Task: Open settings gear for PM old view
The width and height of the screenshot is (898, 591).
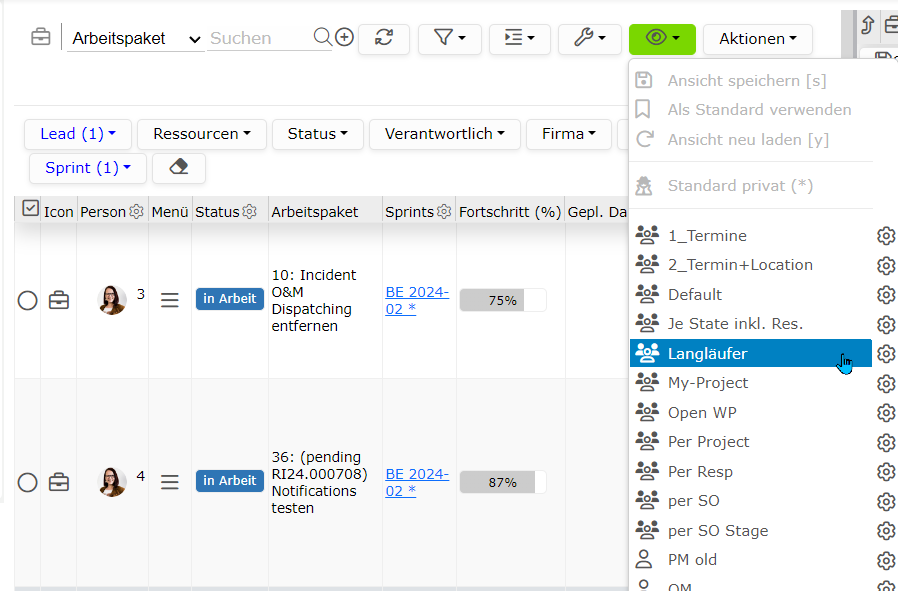Action: (x=886, y=560)
